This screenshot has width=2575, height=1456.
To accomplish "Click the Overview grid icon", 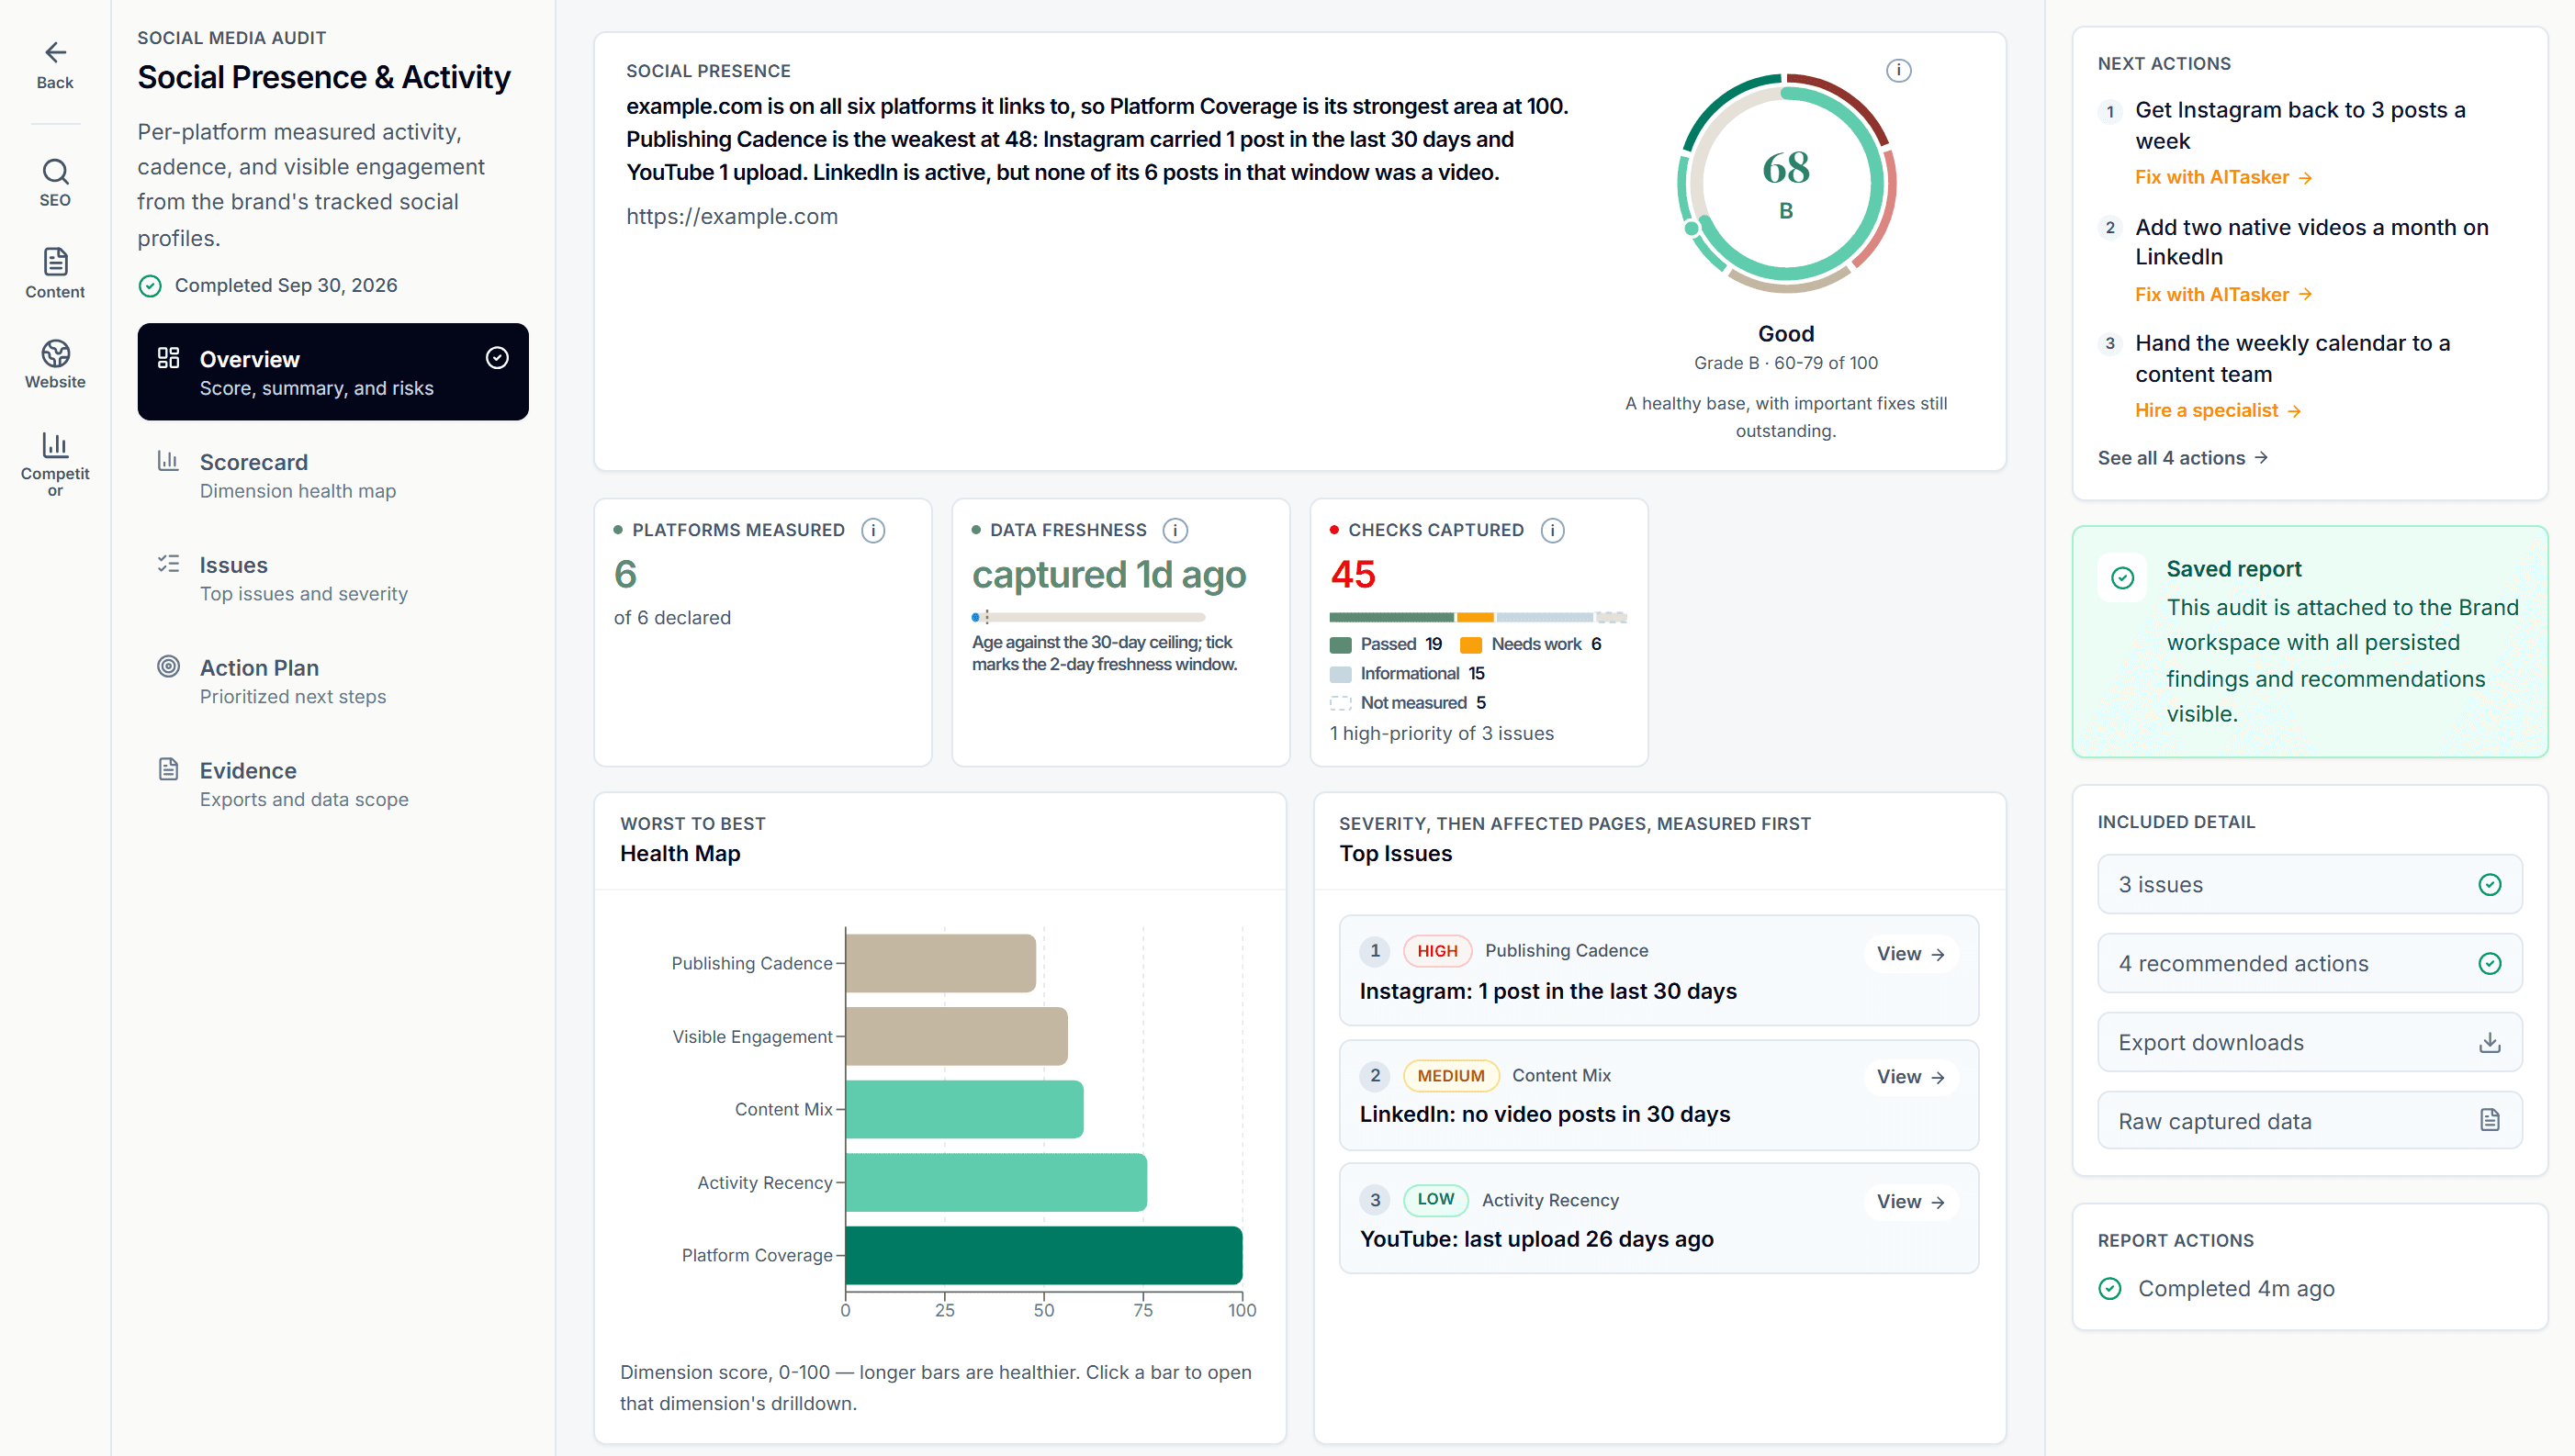I will click(x=168, y=358).
